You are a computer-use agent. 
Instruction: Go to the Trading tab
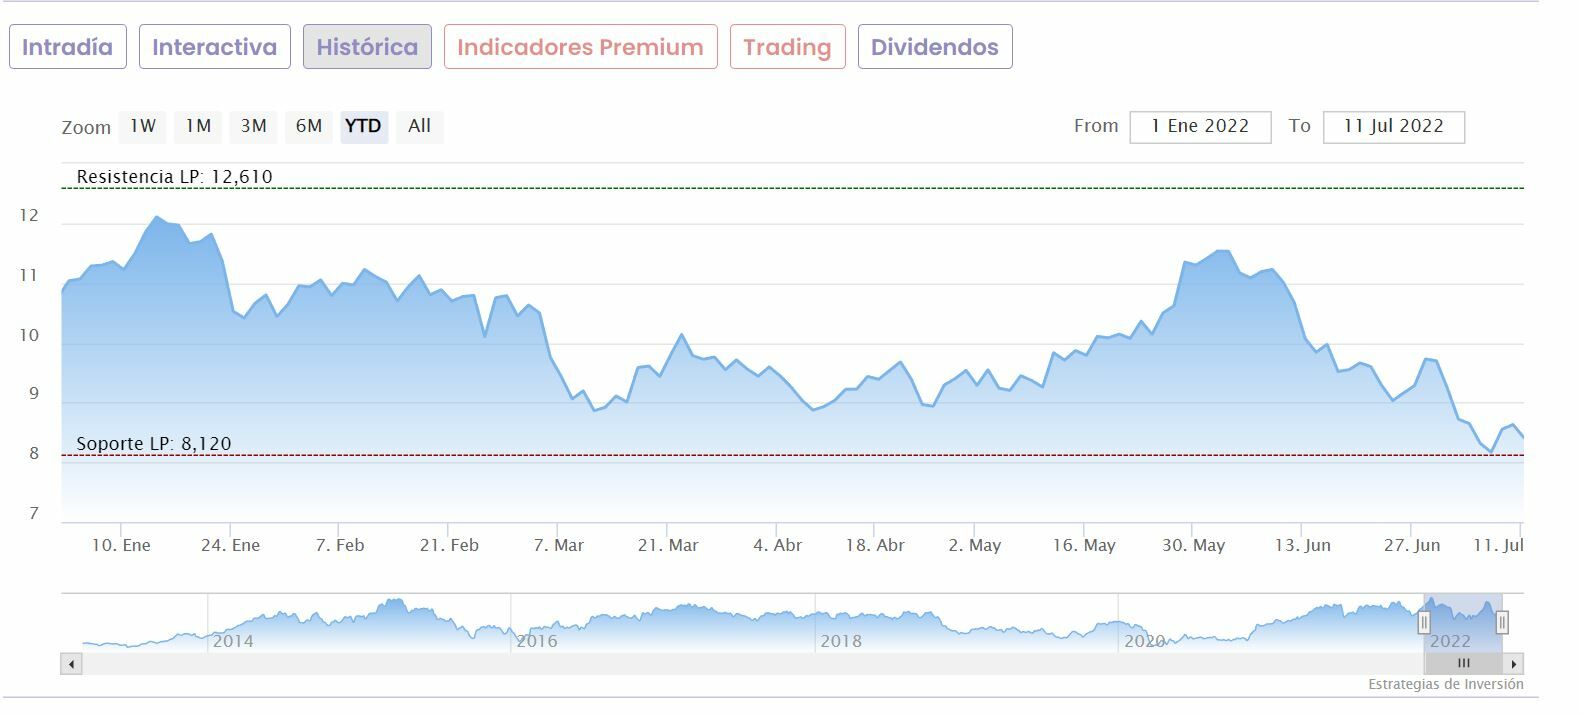coord(787,47)
